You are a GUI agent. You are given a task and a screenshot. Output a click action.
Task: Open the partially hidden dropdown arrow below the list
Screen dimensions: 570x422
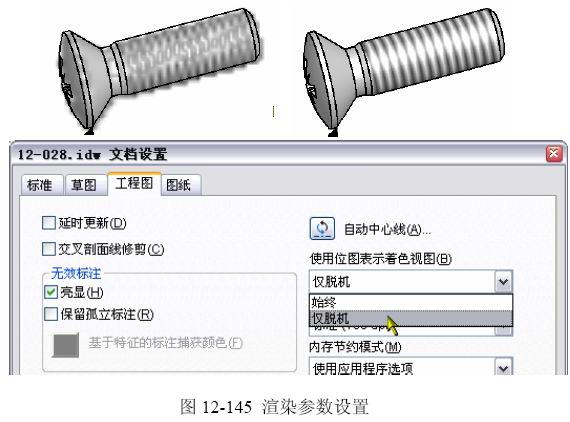tap(503, 330)
